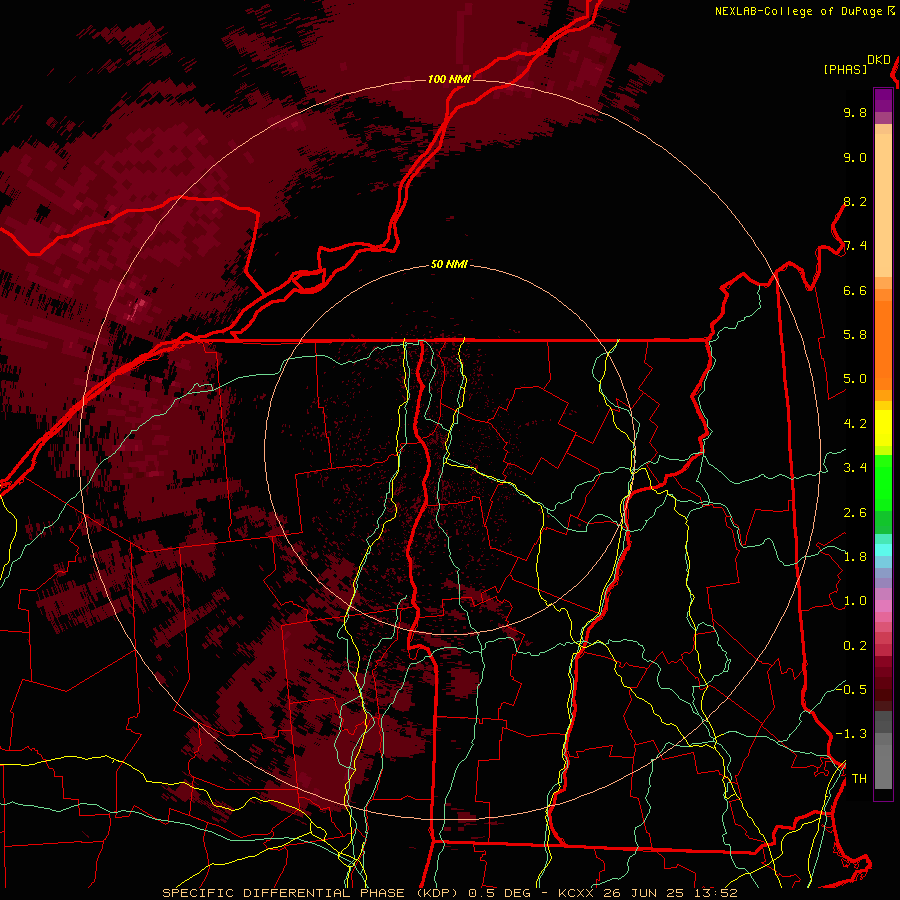Screen dimensions: 900x900
Task: Pick the purple segment atop the color bar
Action: [x=883, y=100]
